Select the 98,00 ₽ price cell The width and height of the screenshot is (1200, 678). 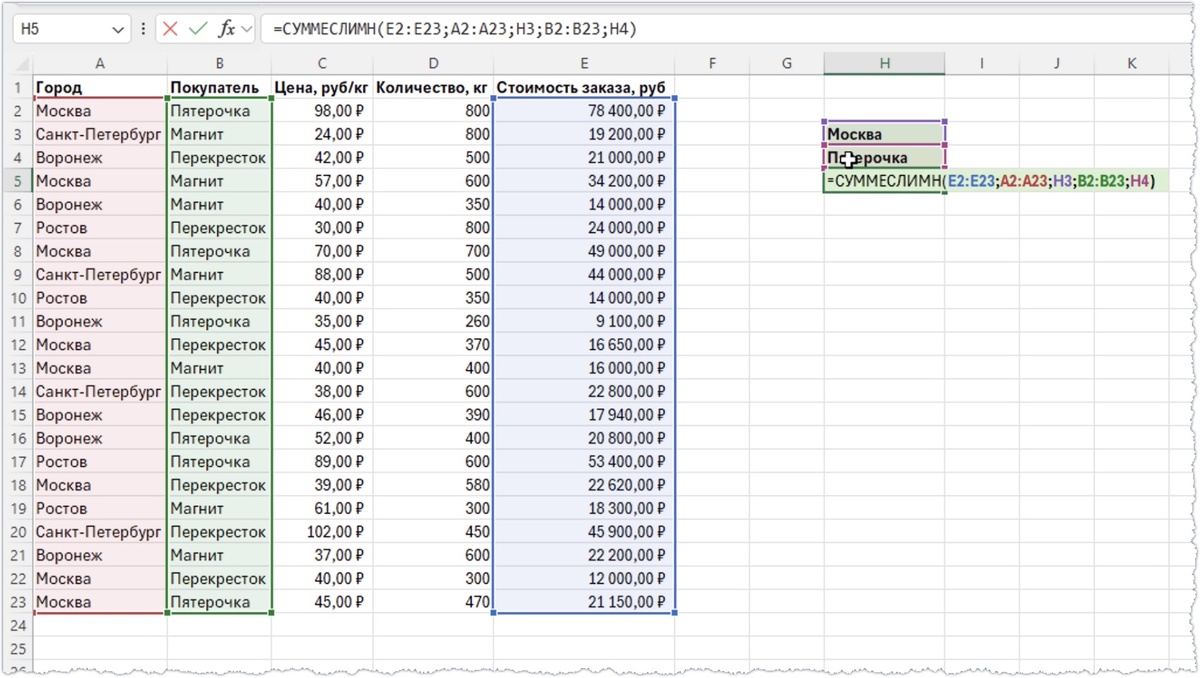[322, 111]
